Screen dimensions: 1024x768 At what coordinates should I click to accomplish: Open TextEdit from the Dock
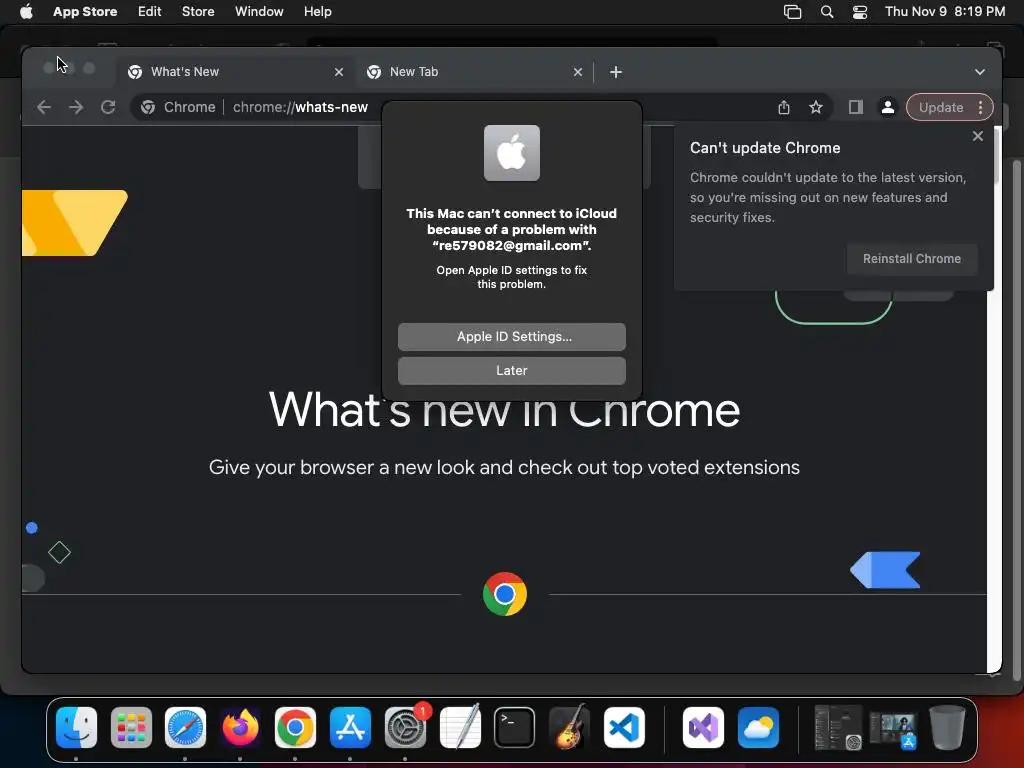(460, 728)
